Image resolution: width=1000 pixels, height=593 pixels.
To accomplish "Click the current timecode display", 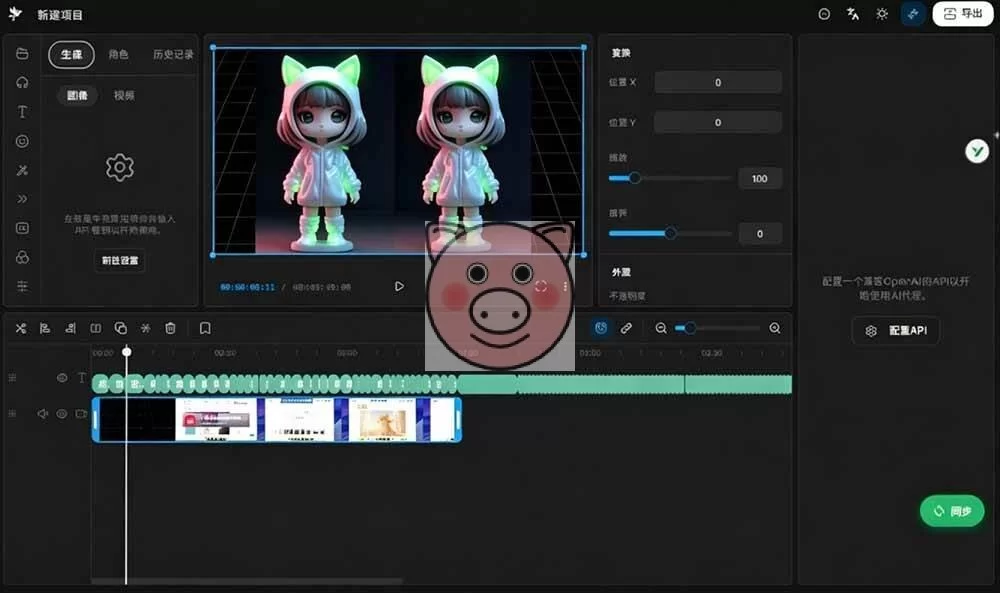I will click(x=247, y=288).
